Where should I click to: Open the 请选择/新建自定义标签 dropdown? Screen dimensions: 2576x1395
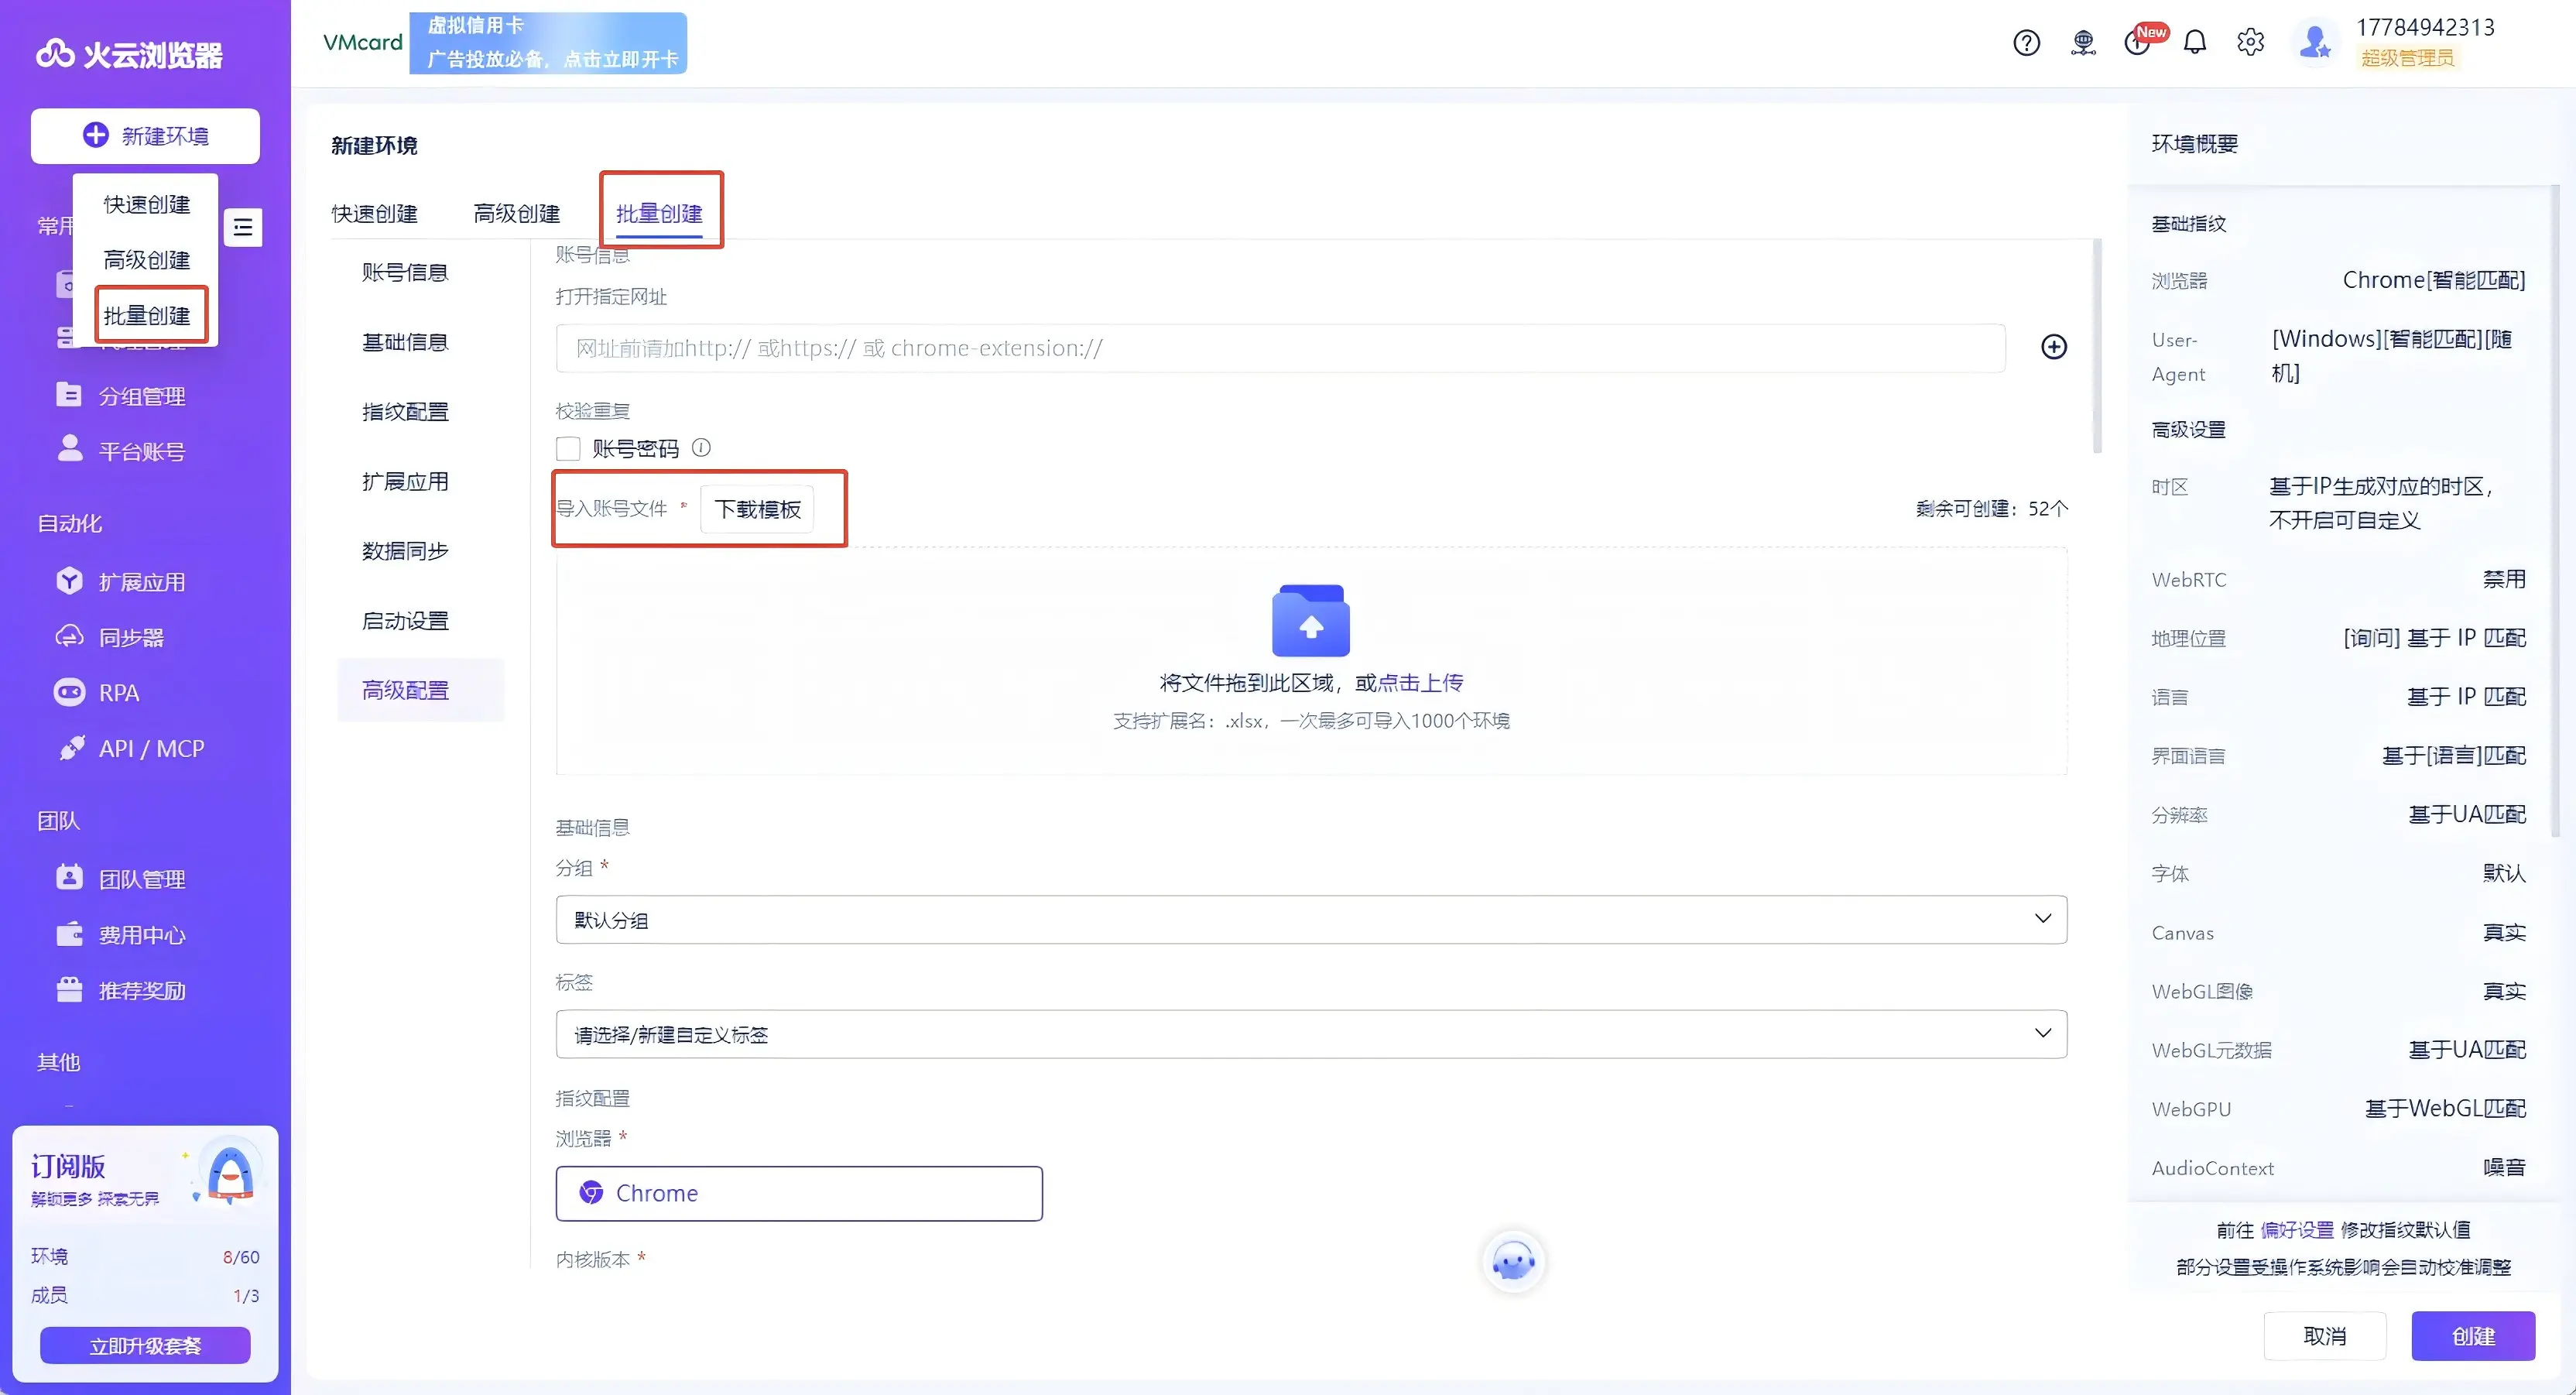(1311, 1034)
